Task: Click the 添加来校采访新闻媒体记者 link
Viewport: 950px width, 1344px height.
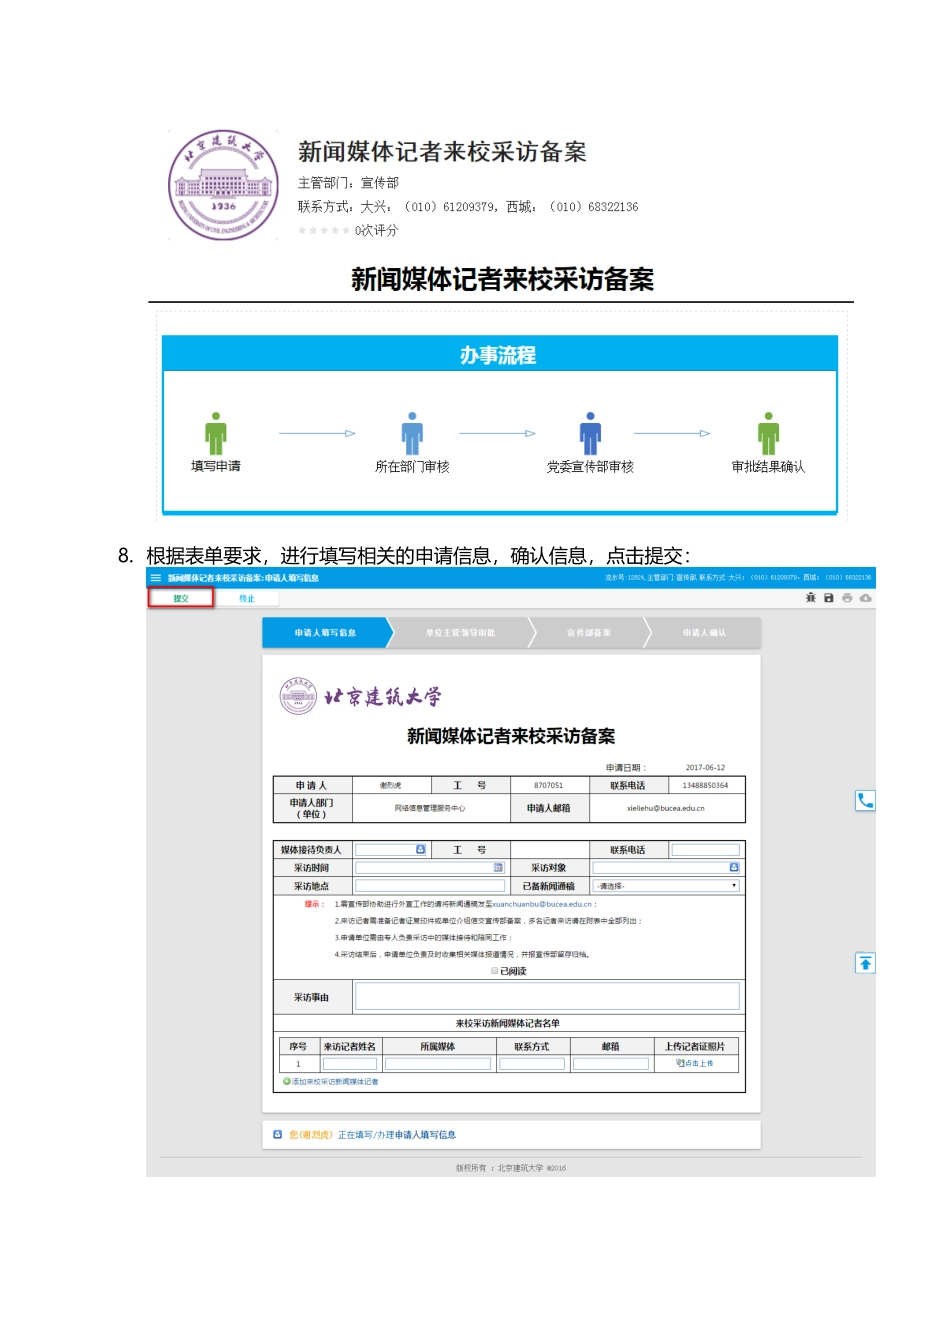Action: coord(335,1081)
